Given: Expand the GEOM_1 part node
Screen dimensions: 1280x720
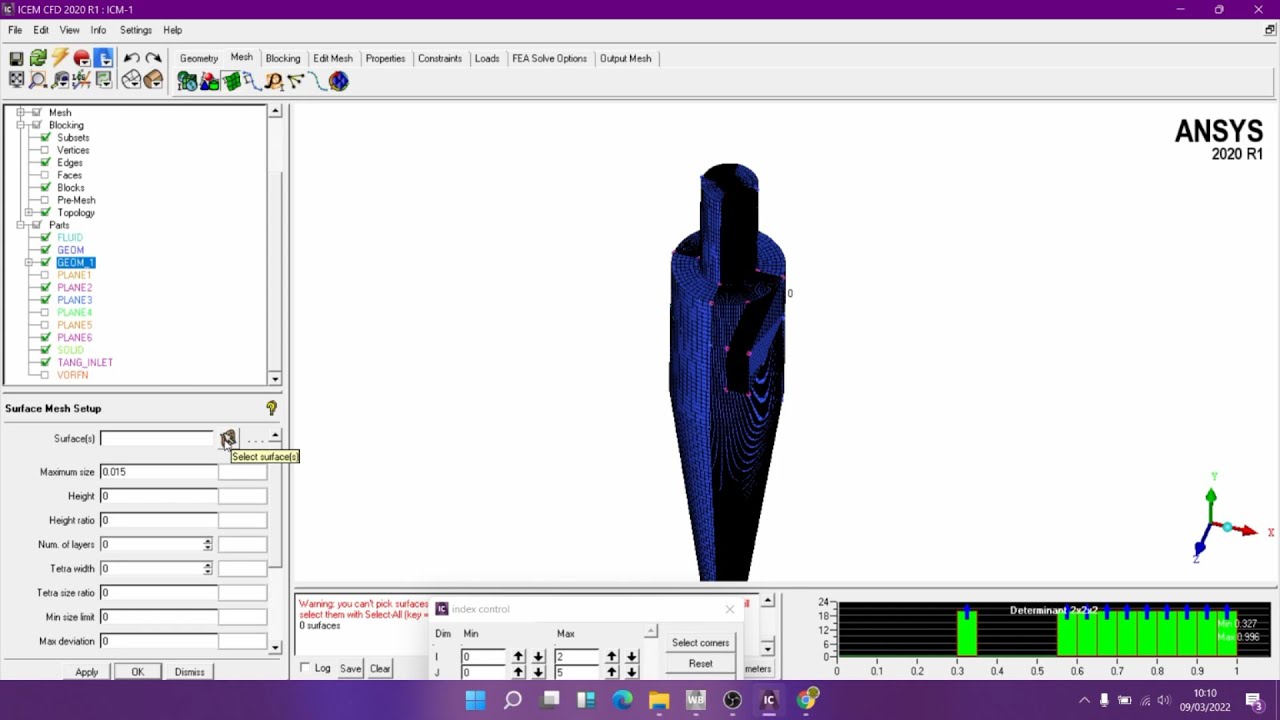Looking at the screenshot, I should pyautogui.click(x=29, y=263).
